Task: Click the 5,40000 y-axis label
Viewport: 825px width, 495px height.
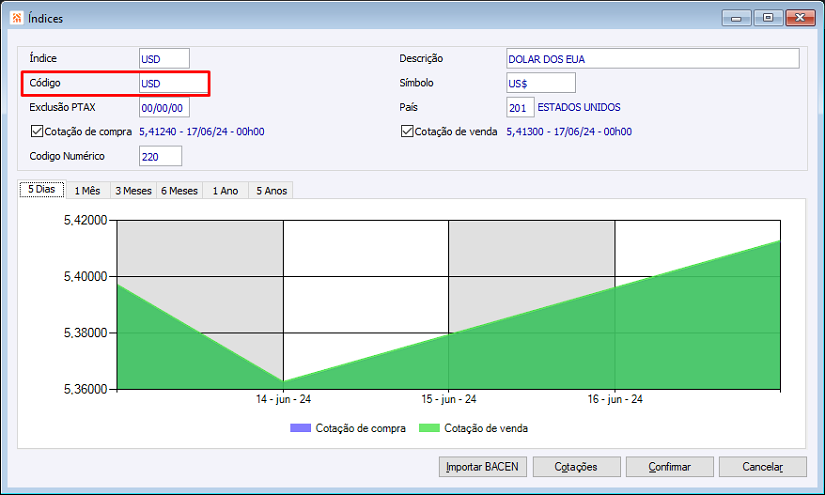Action: [85, 276]
